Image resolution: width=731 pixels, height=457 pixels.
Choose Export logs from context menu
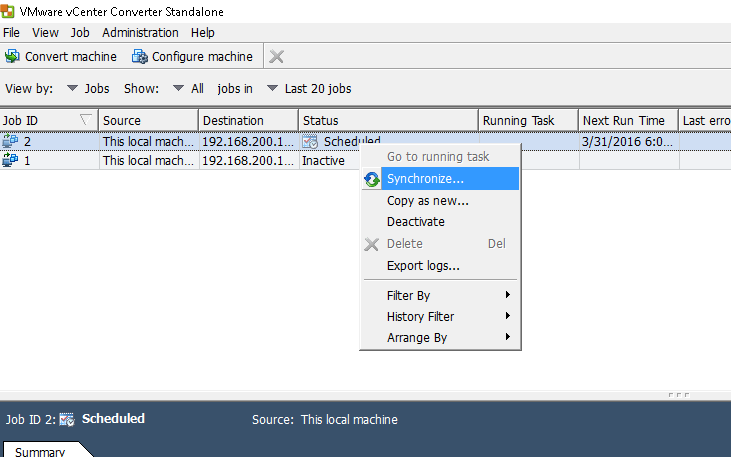423,265
